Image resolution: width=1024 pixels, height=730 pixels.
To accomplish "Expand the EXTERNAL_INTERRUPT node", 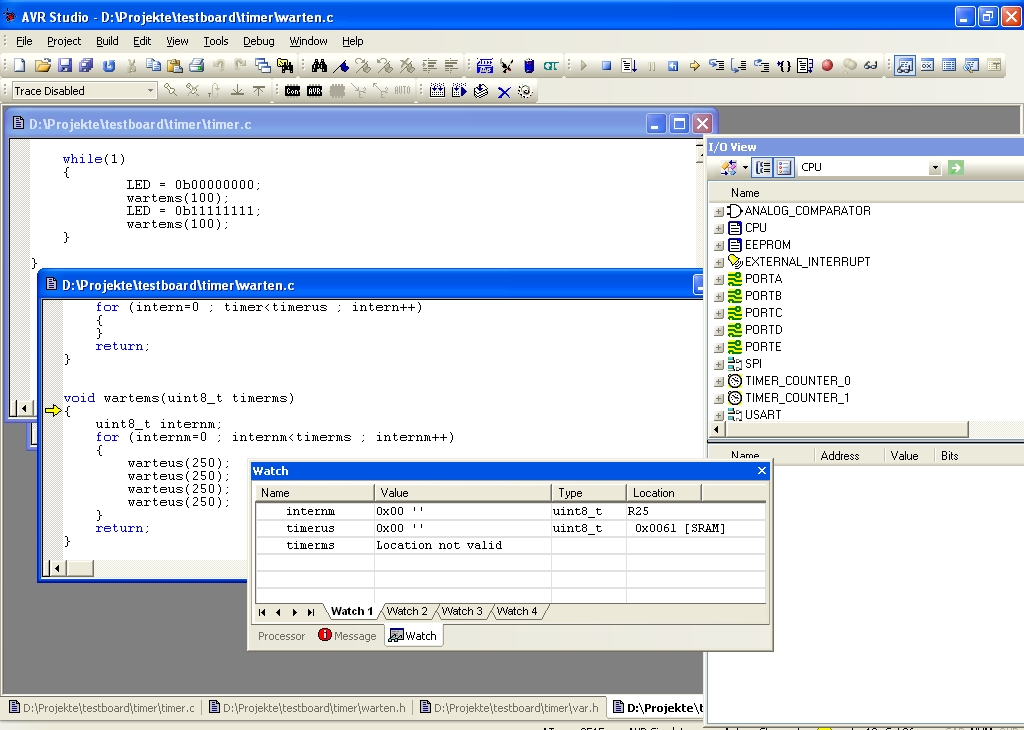I will pyautogui.click(x=718, y=262).
